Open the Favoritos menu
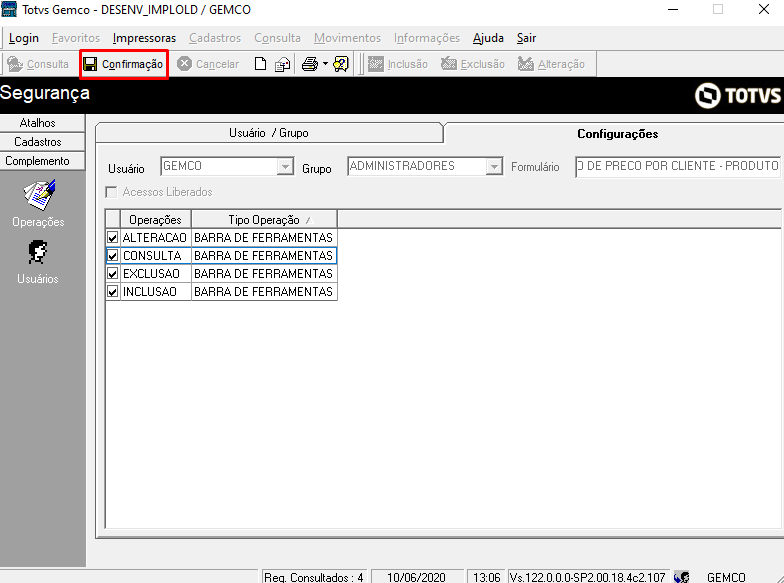The image size is (784, 583). click(76, 38)
